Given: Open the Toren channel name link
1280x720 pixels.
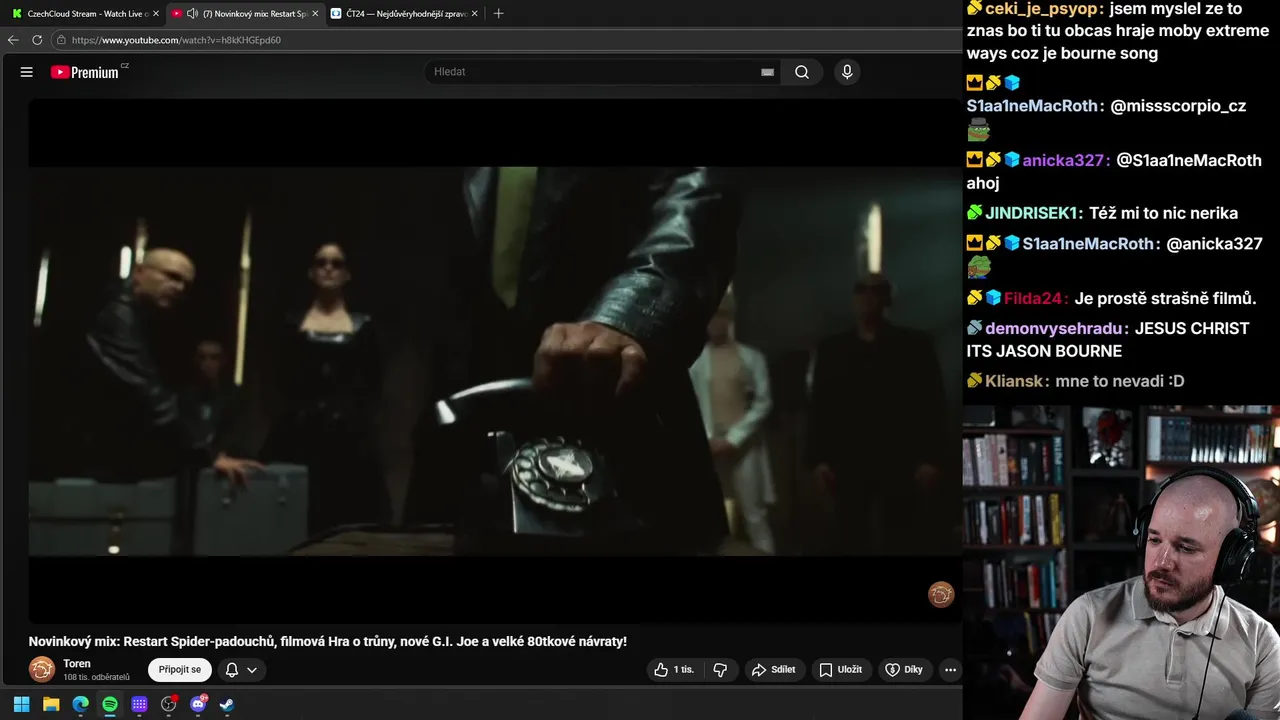Looking at the screenshot, I should pyautogui.click(x=77, y=664).
